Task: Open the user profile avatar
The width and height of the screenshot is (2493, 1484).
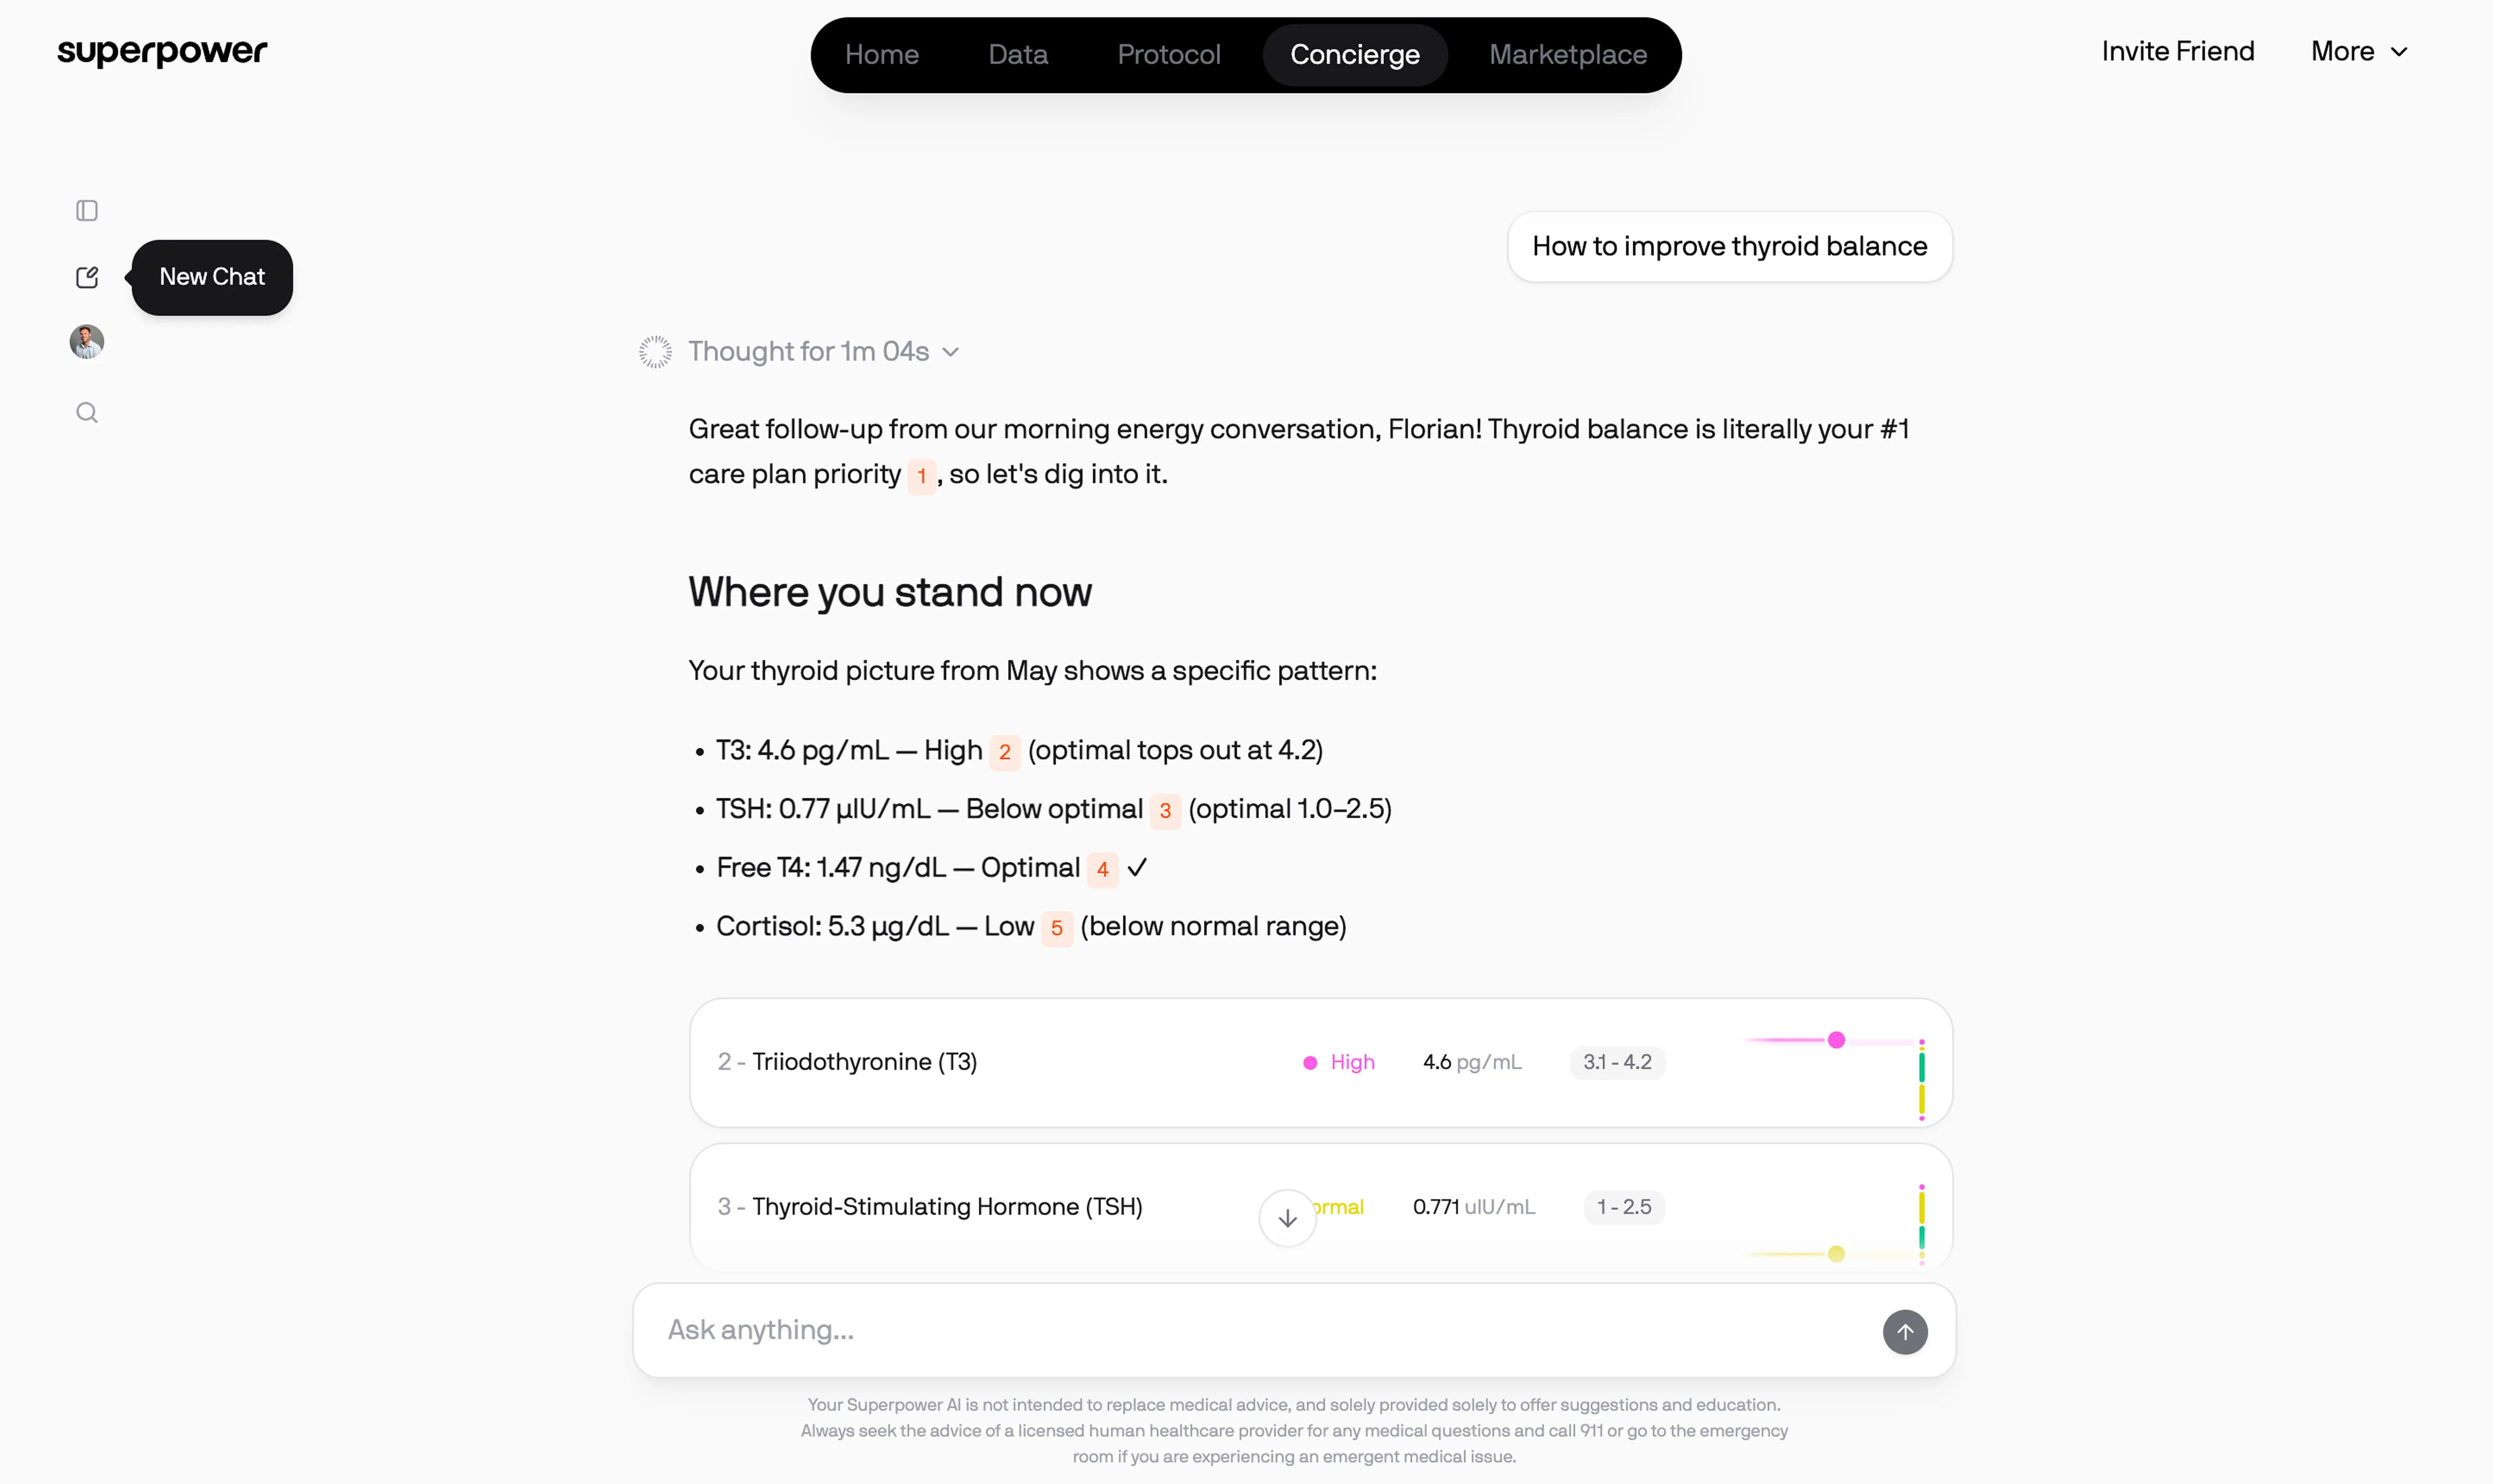Action: tap(87, 342)
